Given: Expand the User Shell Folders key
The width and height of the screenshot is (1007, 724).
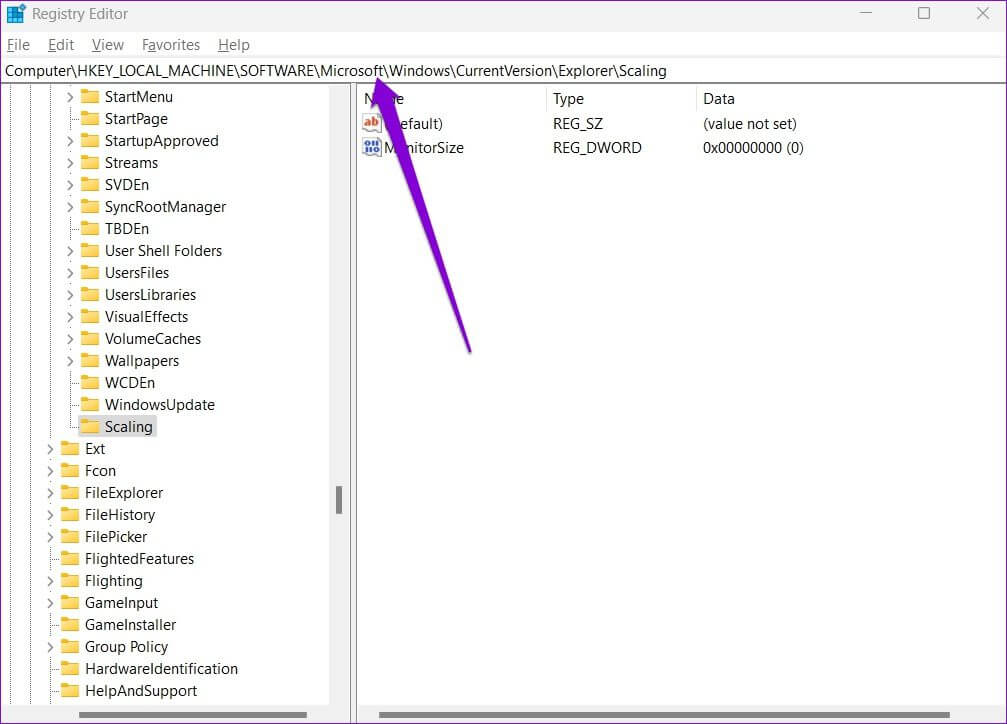Looking at the screenshot, I should (70, 251).
